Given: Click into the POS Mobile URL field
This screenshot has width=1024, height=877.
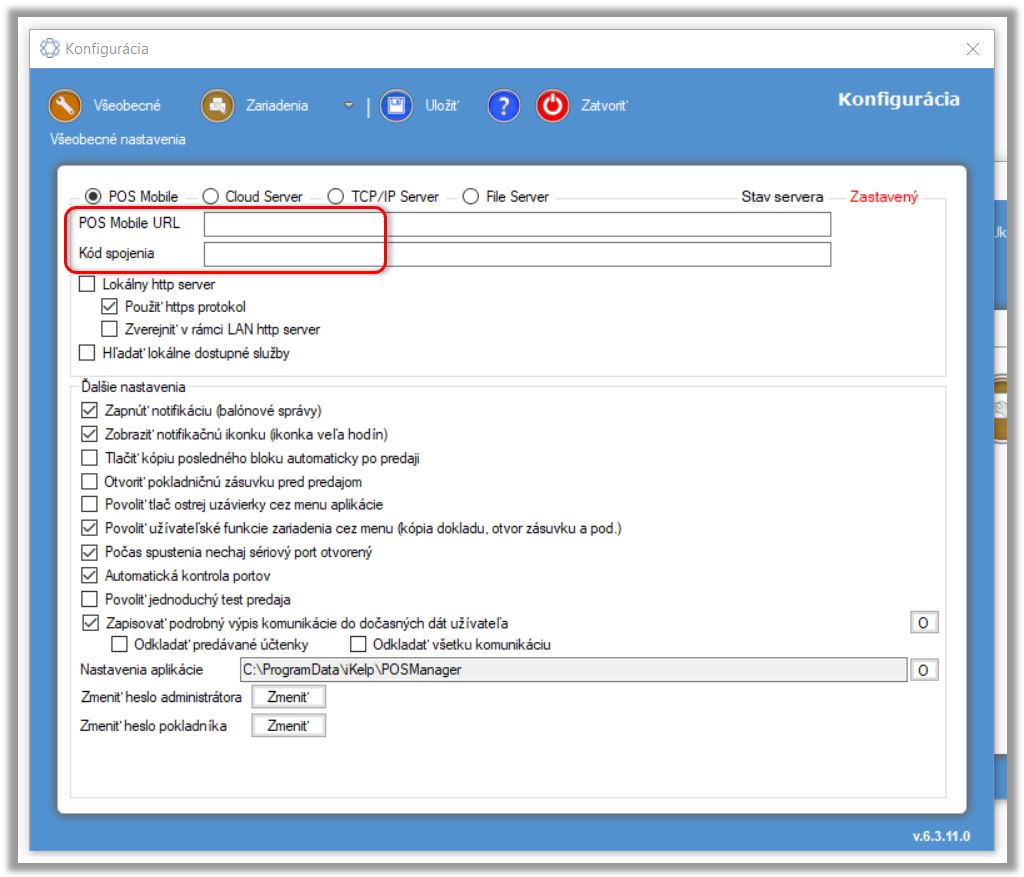Looking at the screenshot, I should click(x=516, y=224).
